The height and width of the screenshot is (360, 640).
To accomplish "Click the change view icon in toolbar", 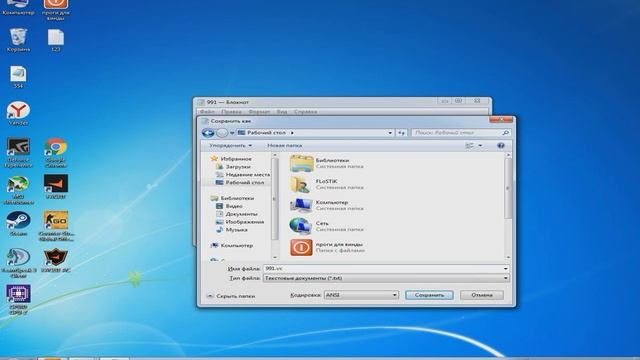I will tap(469, 145).
